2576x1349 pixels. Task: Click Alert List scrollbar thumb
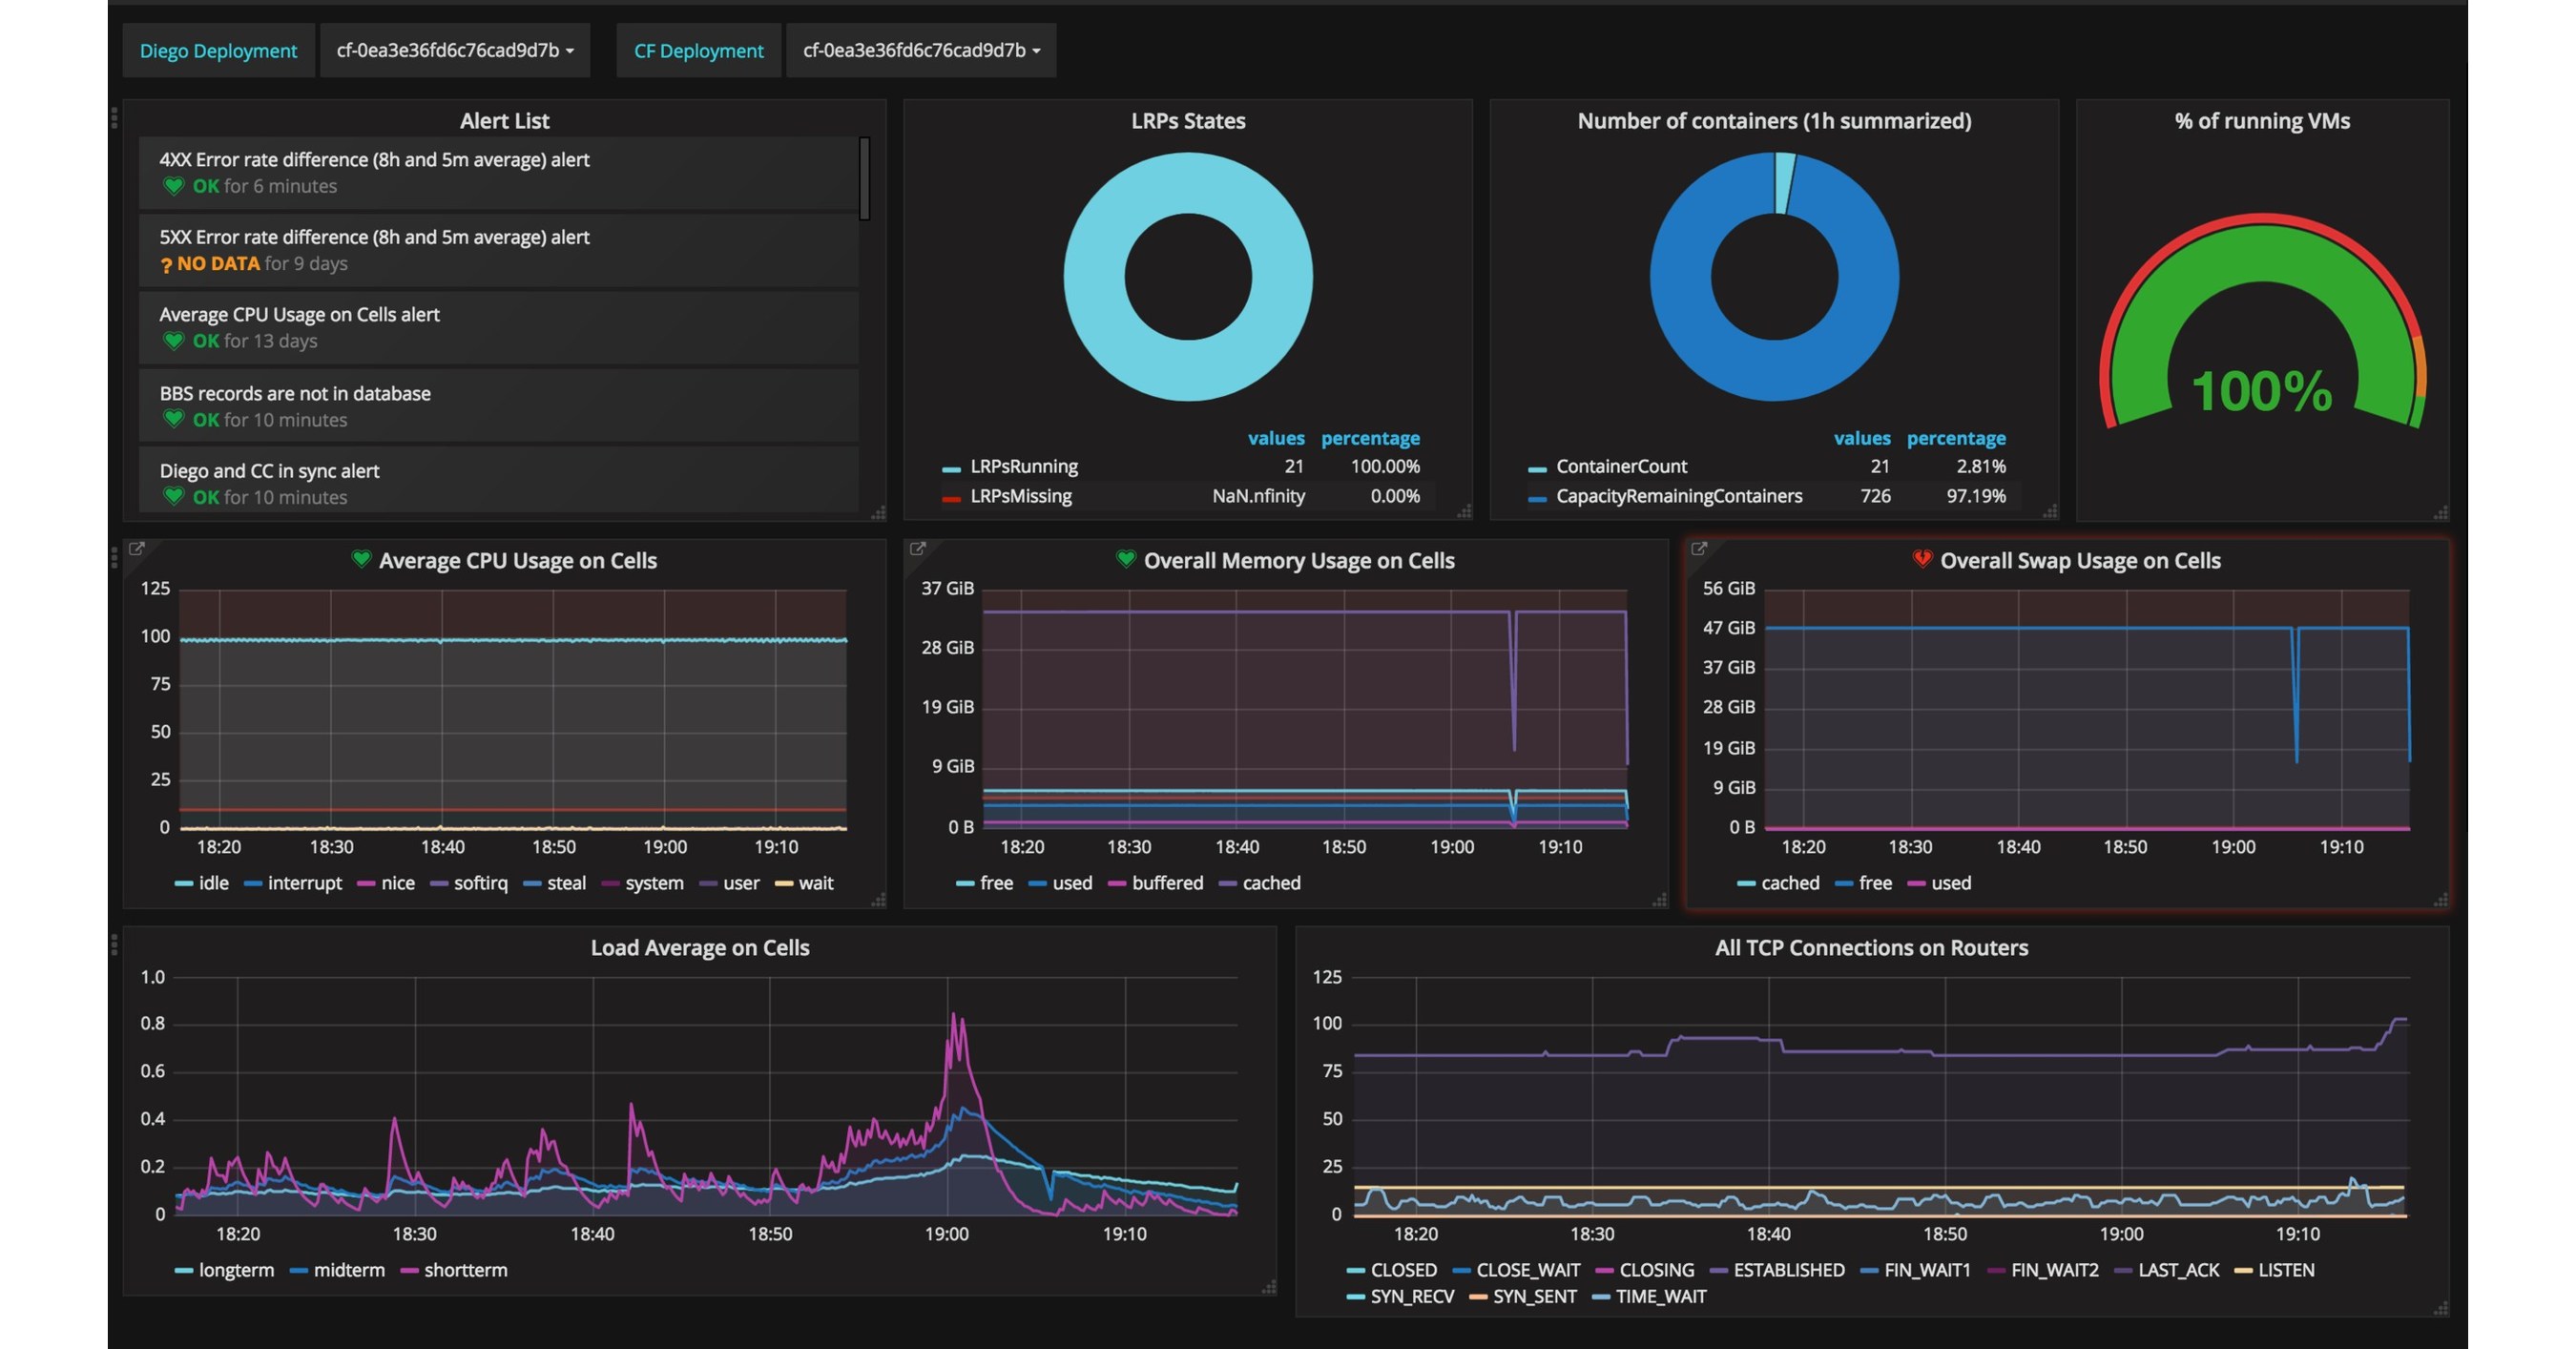(x=865, y=178)
